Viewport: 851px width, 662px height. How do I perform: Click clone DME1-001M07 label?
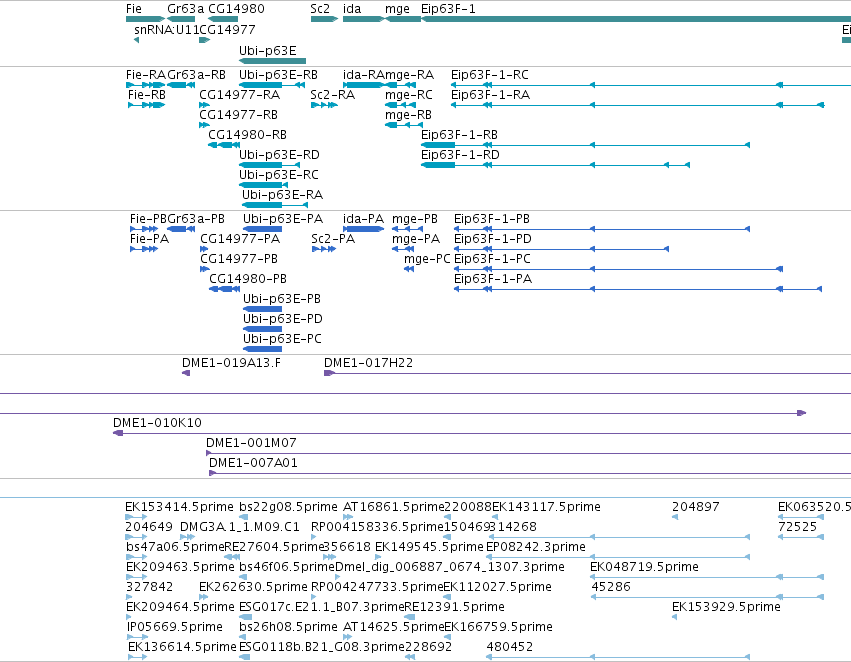(251, 442)
